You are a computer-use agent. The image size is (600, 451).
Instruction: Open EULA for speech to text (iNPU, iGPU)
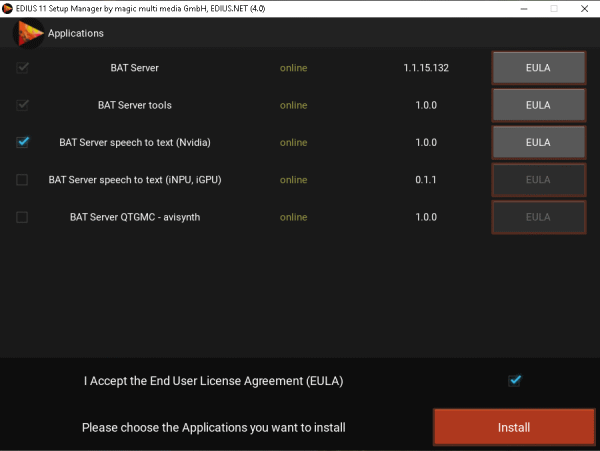[x=538, y=180]
